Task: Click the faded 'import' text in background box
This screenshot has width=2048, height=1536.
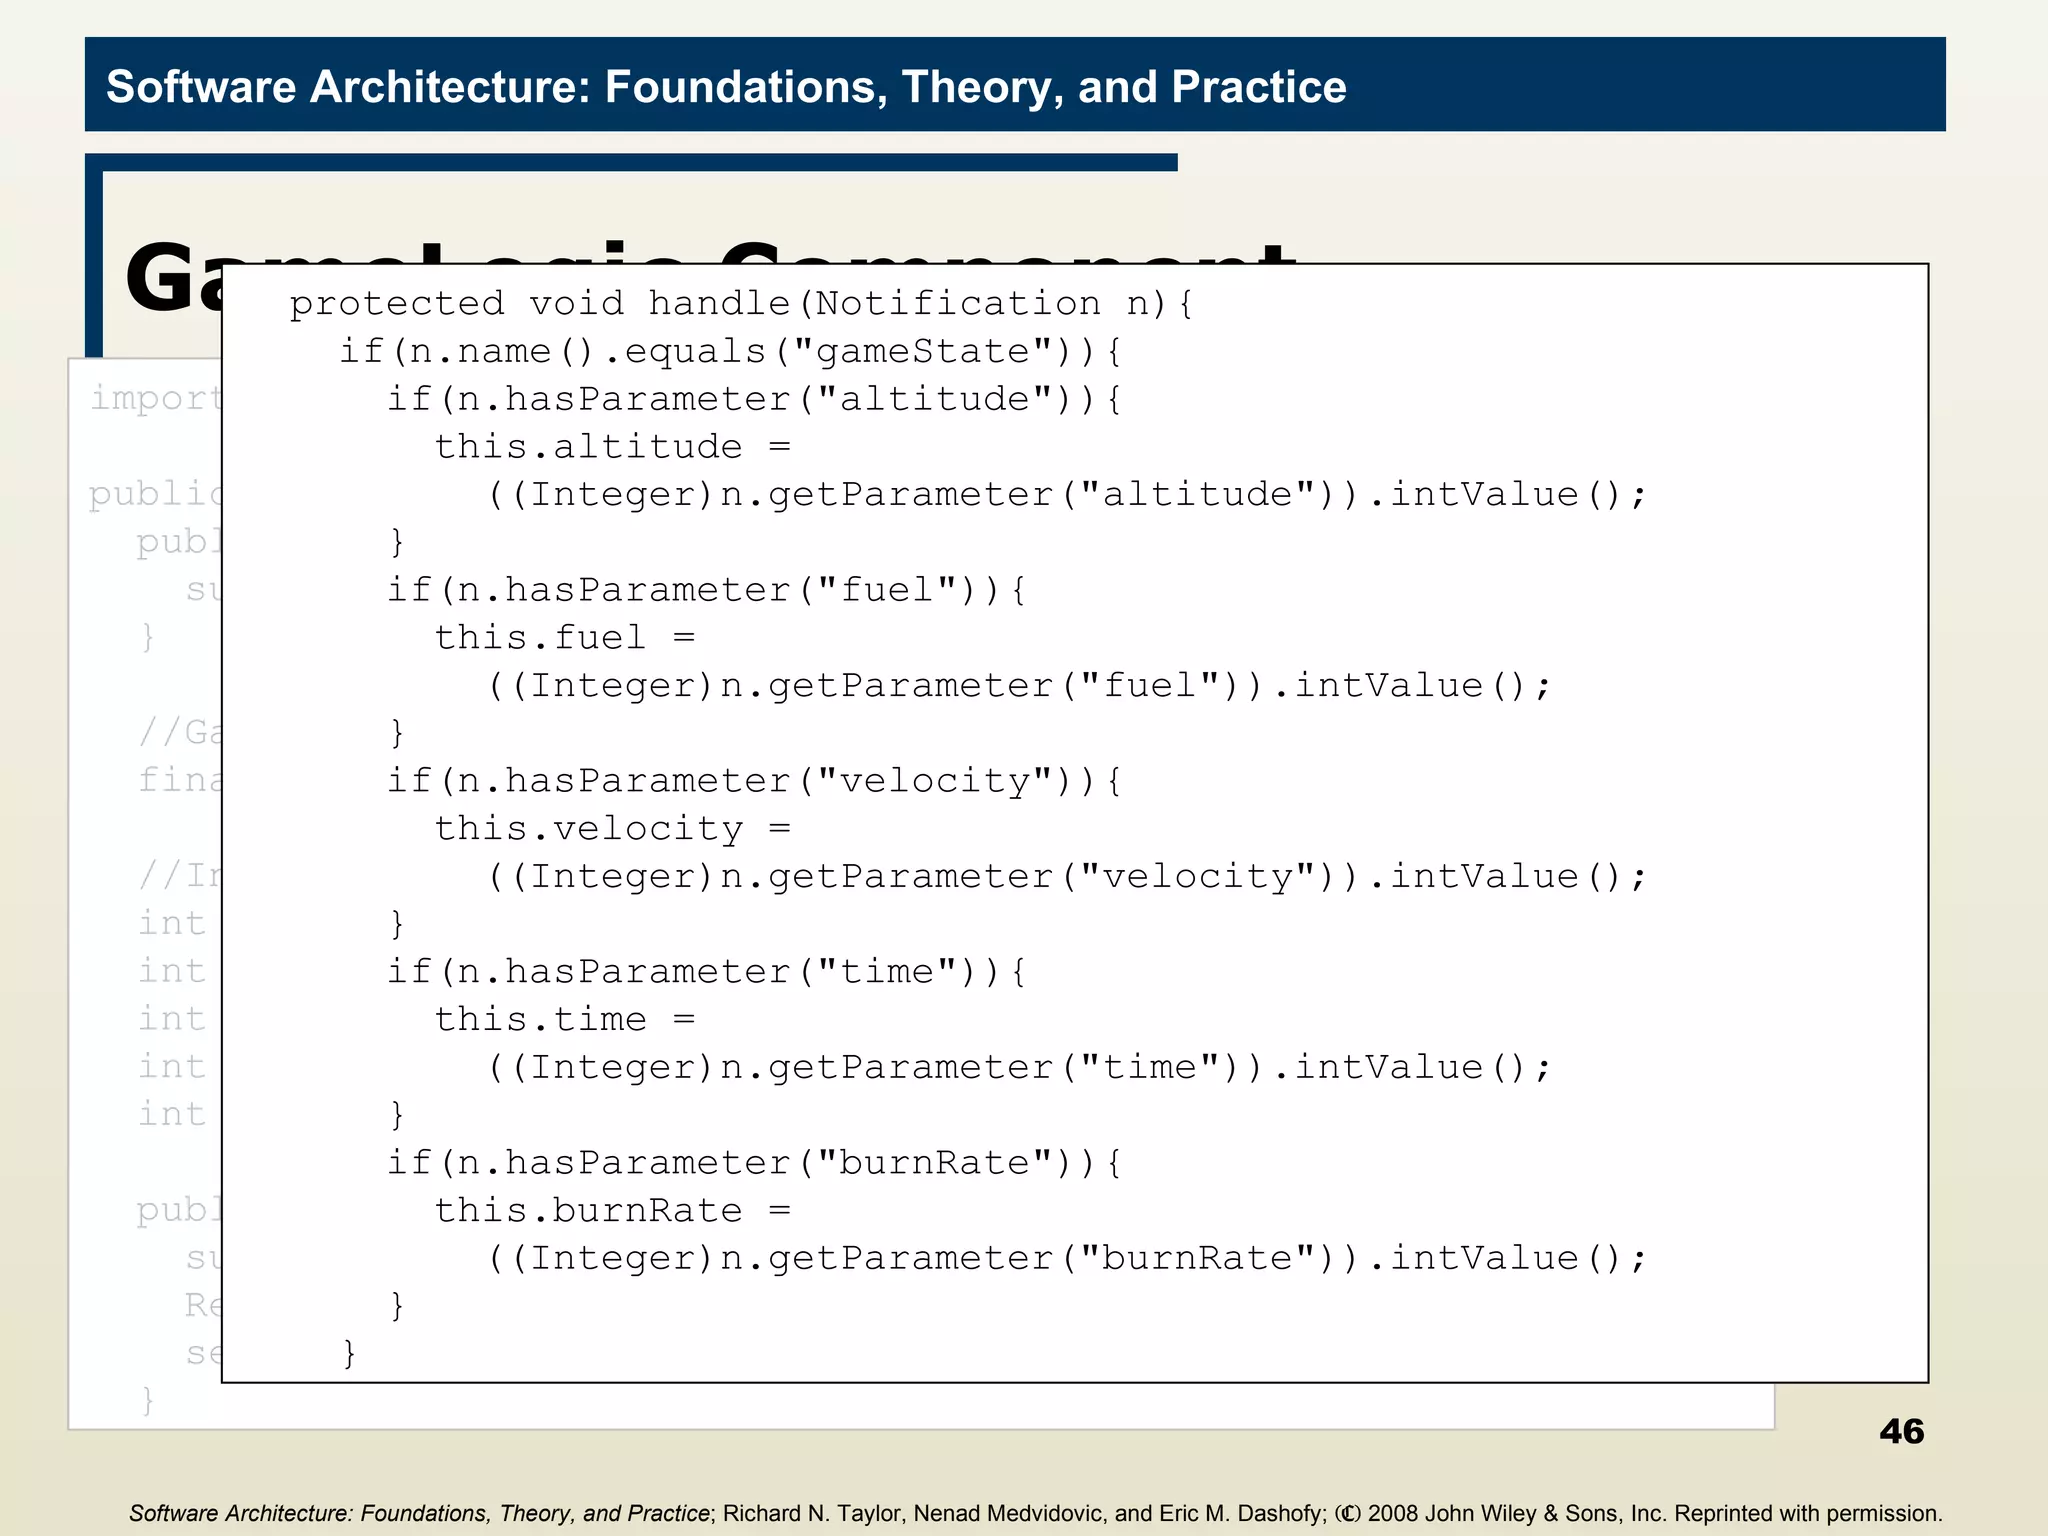Action: (154, 399)
